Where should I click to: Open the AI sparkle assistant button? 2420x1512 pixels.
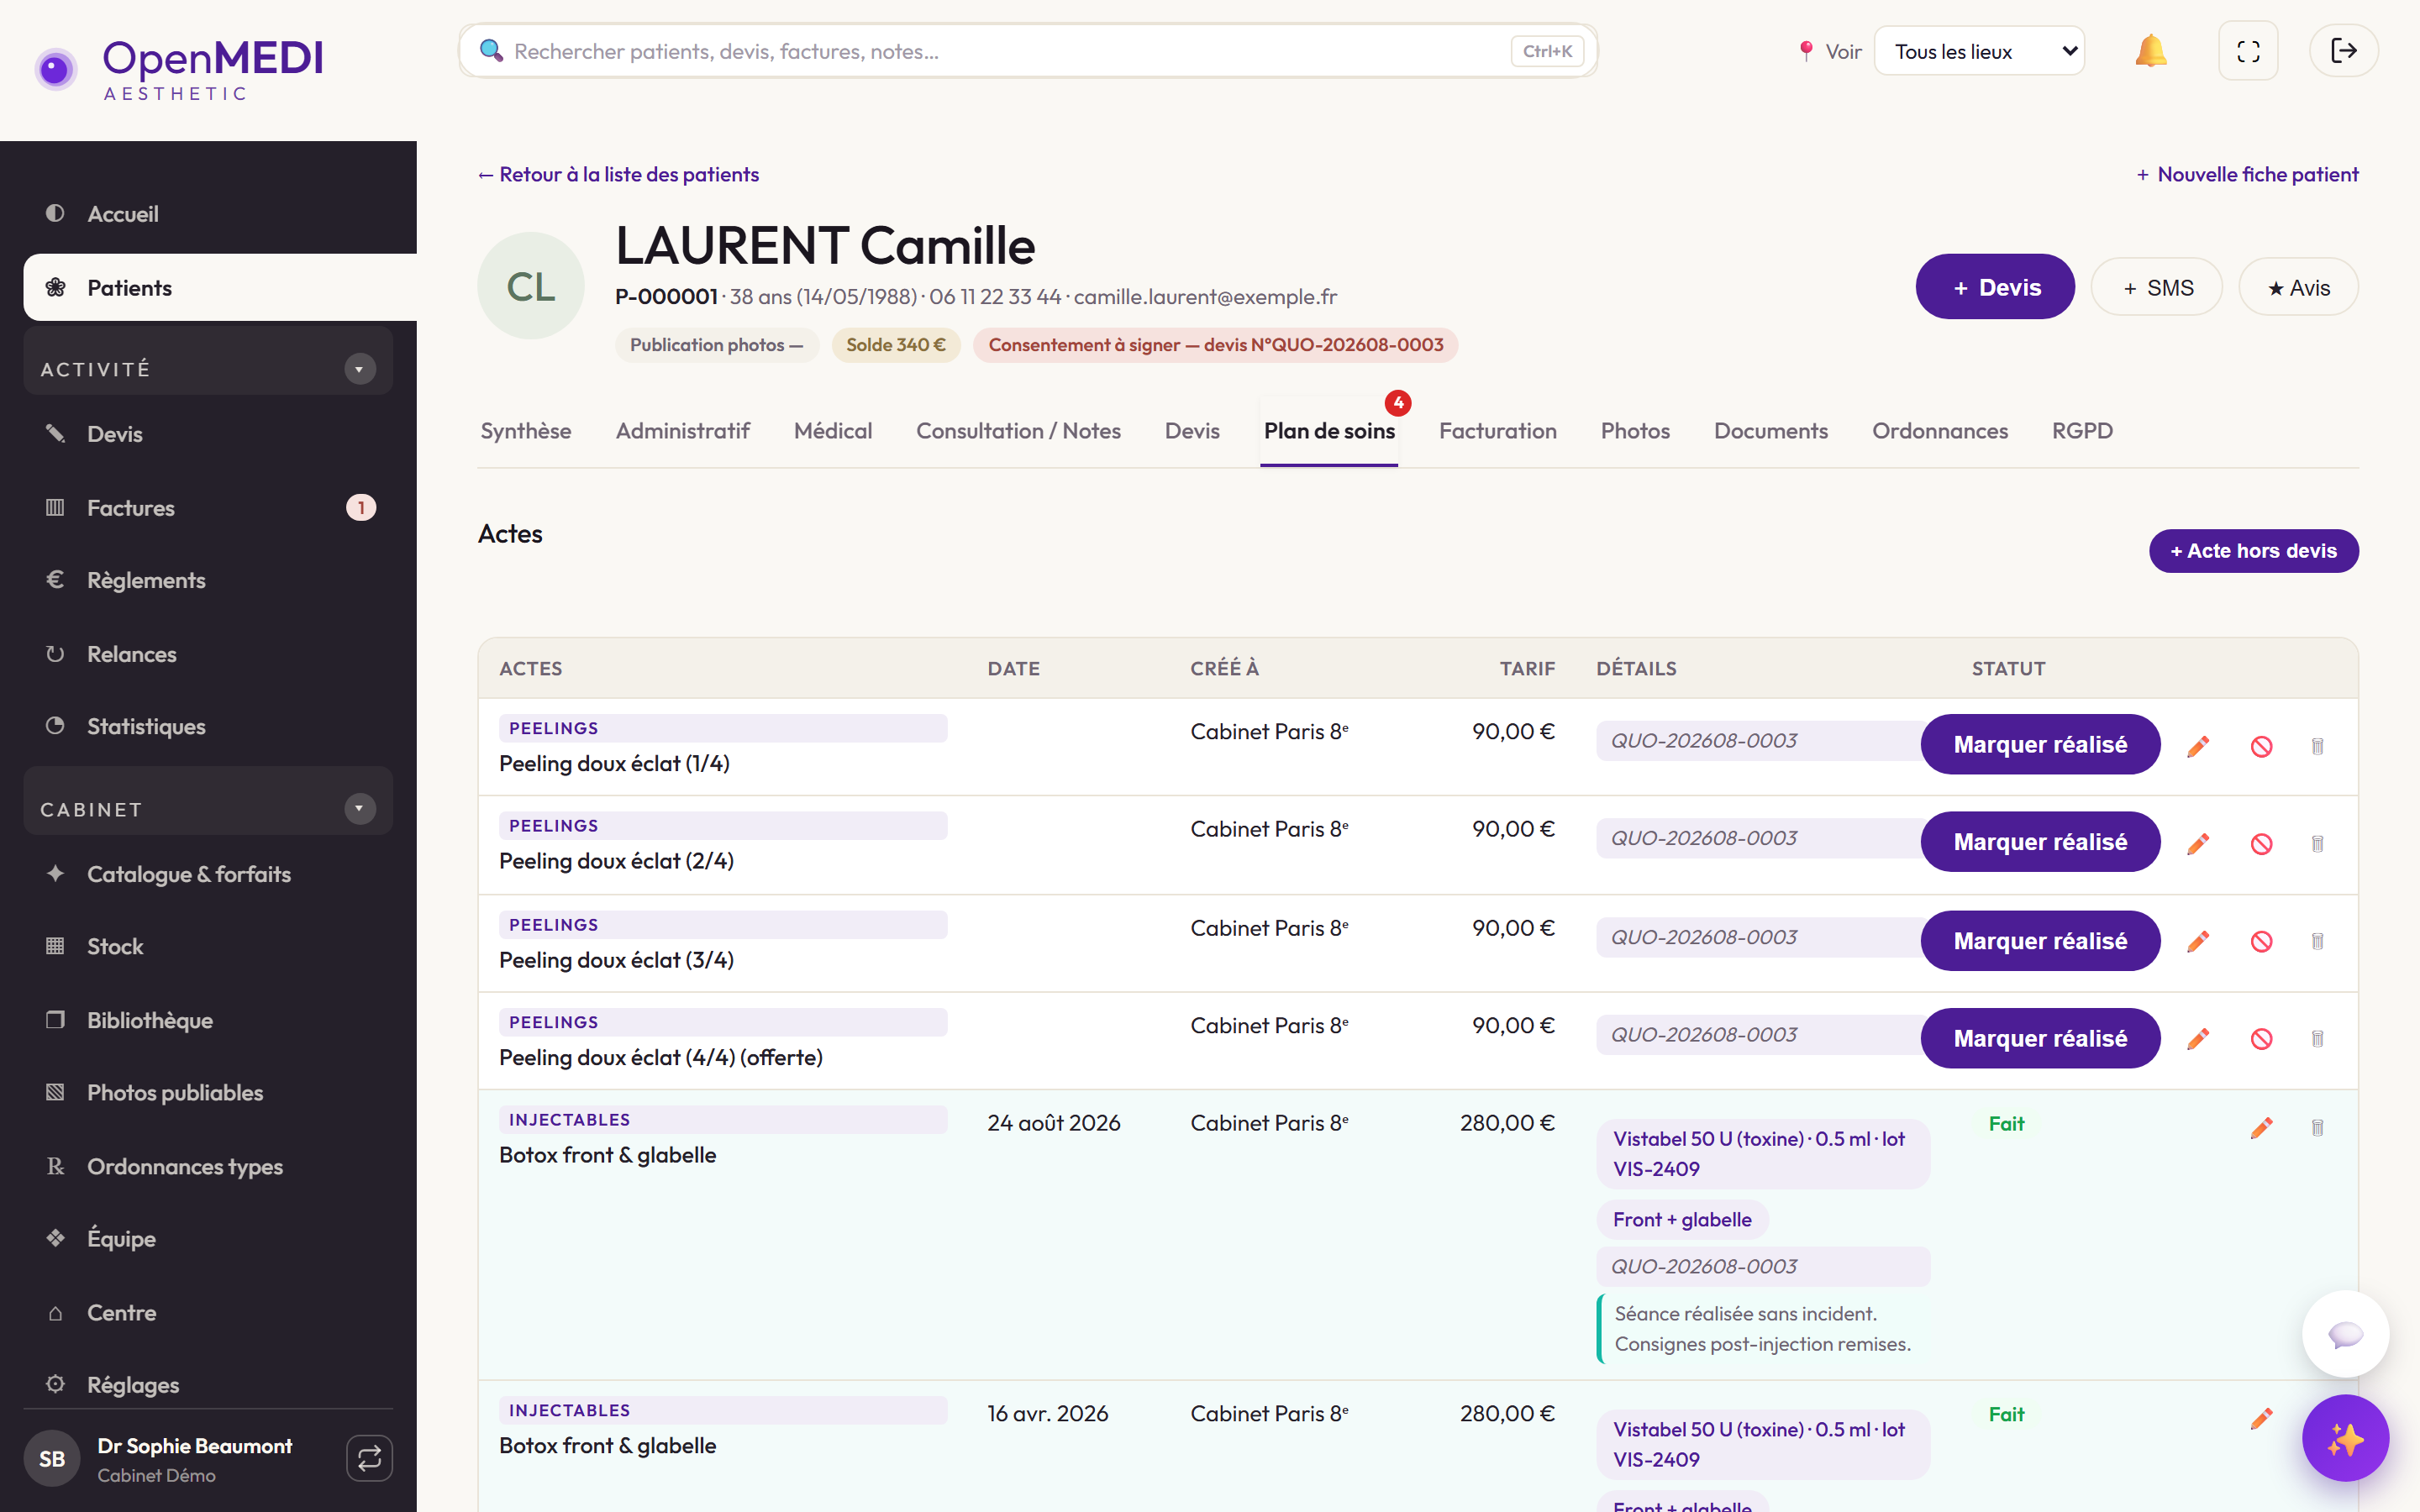(2345, 1438)
